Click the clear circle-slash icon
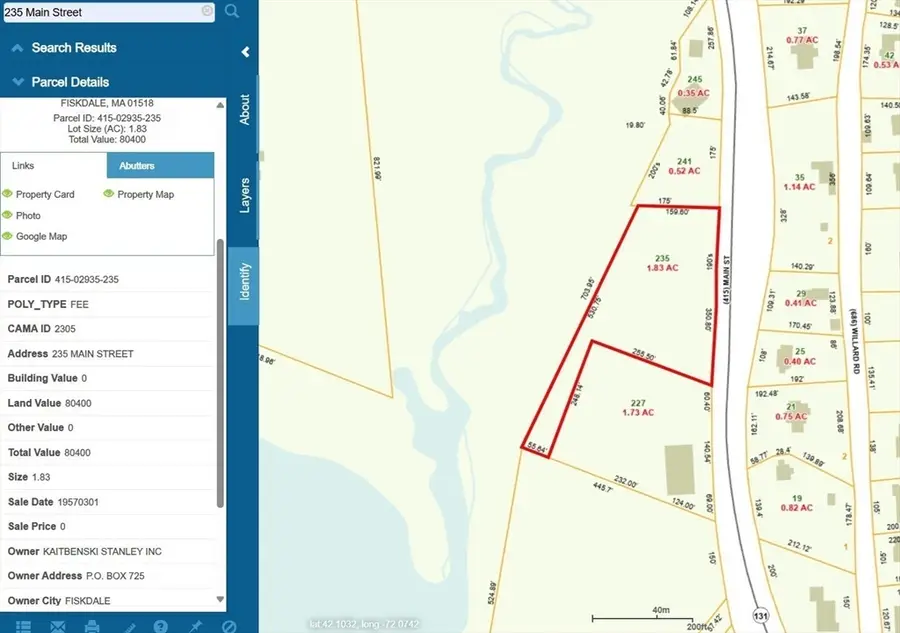Viewport: 900px width, 633px height. click(x=229, y=626)
